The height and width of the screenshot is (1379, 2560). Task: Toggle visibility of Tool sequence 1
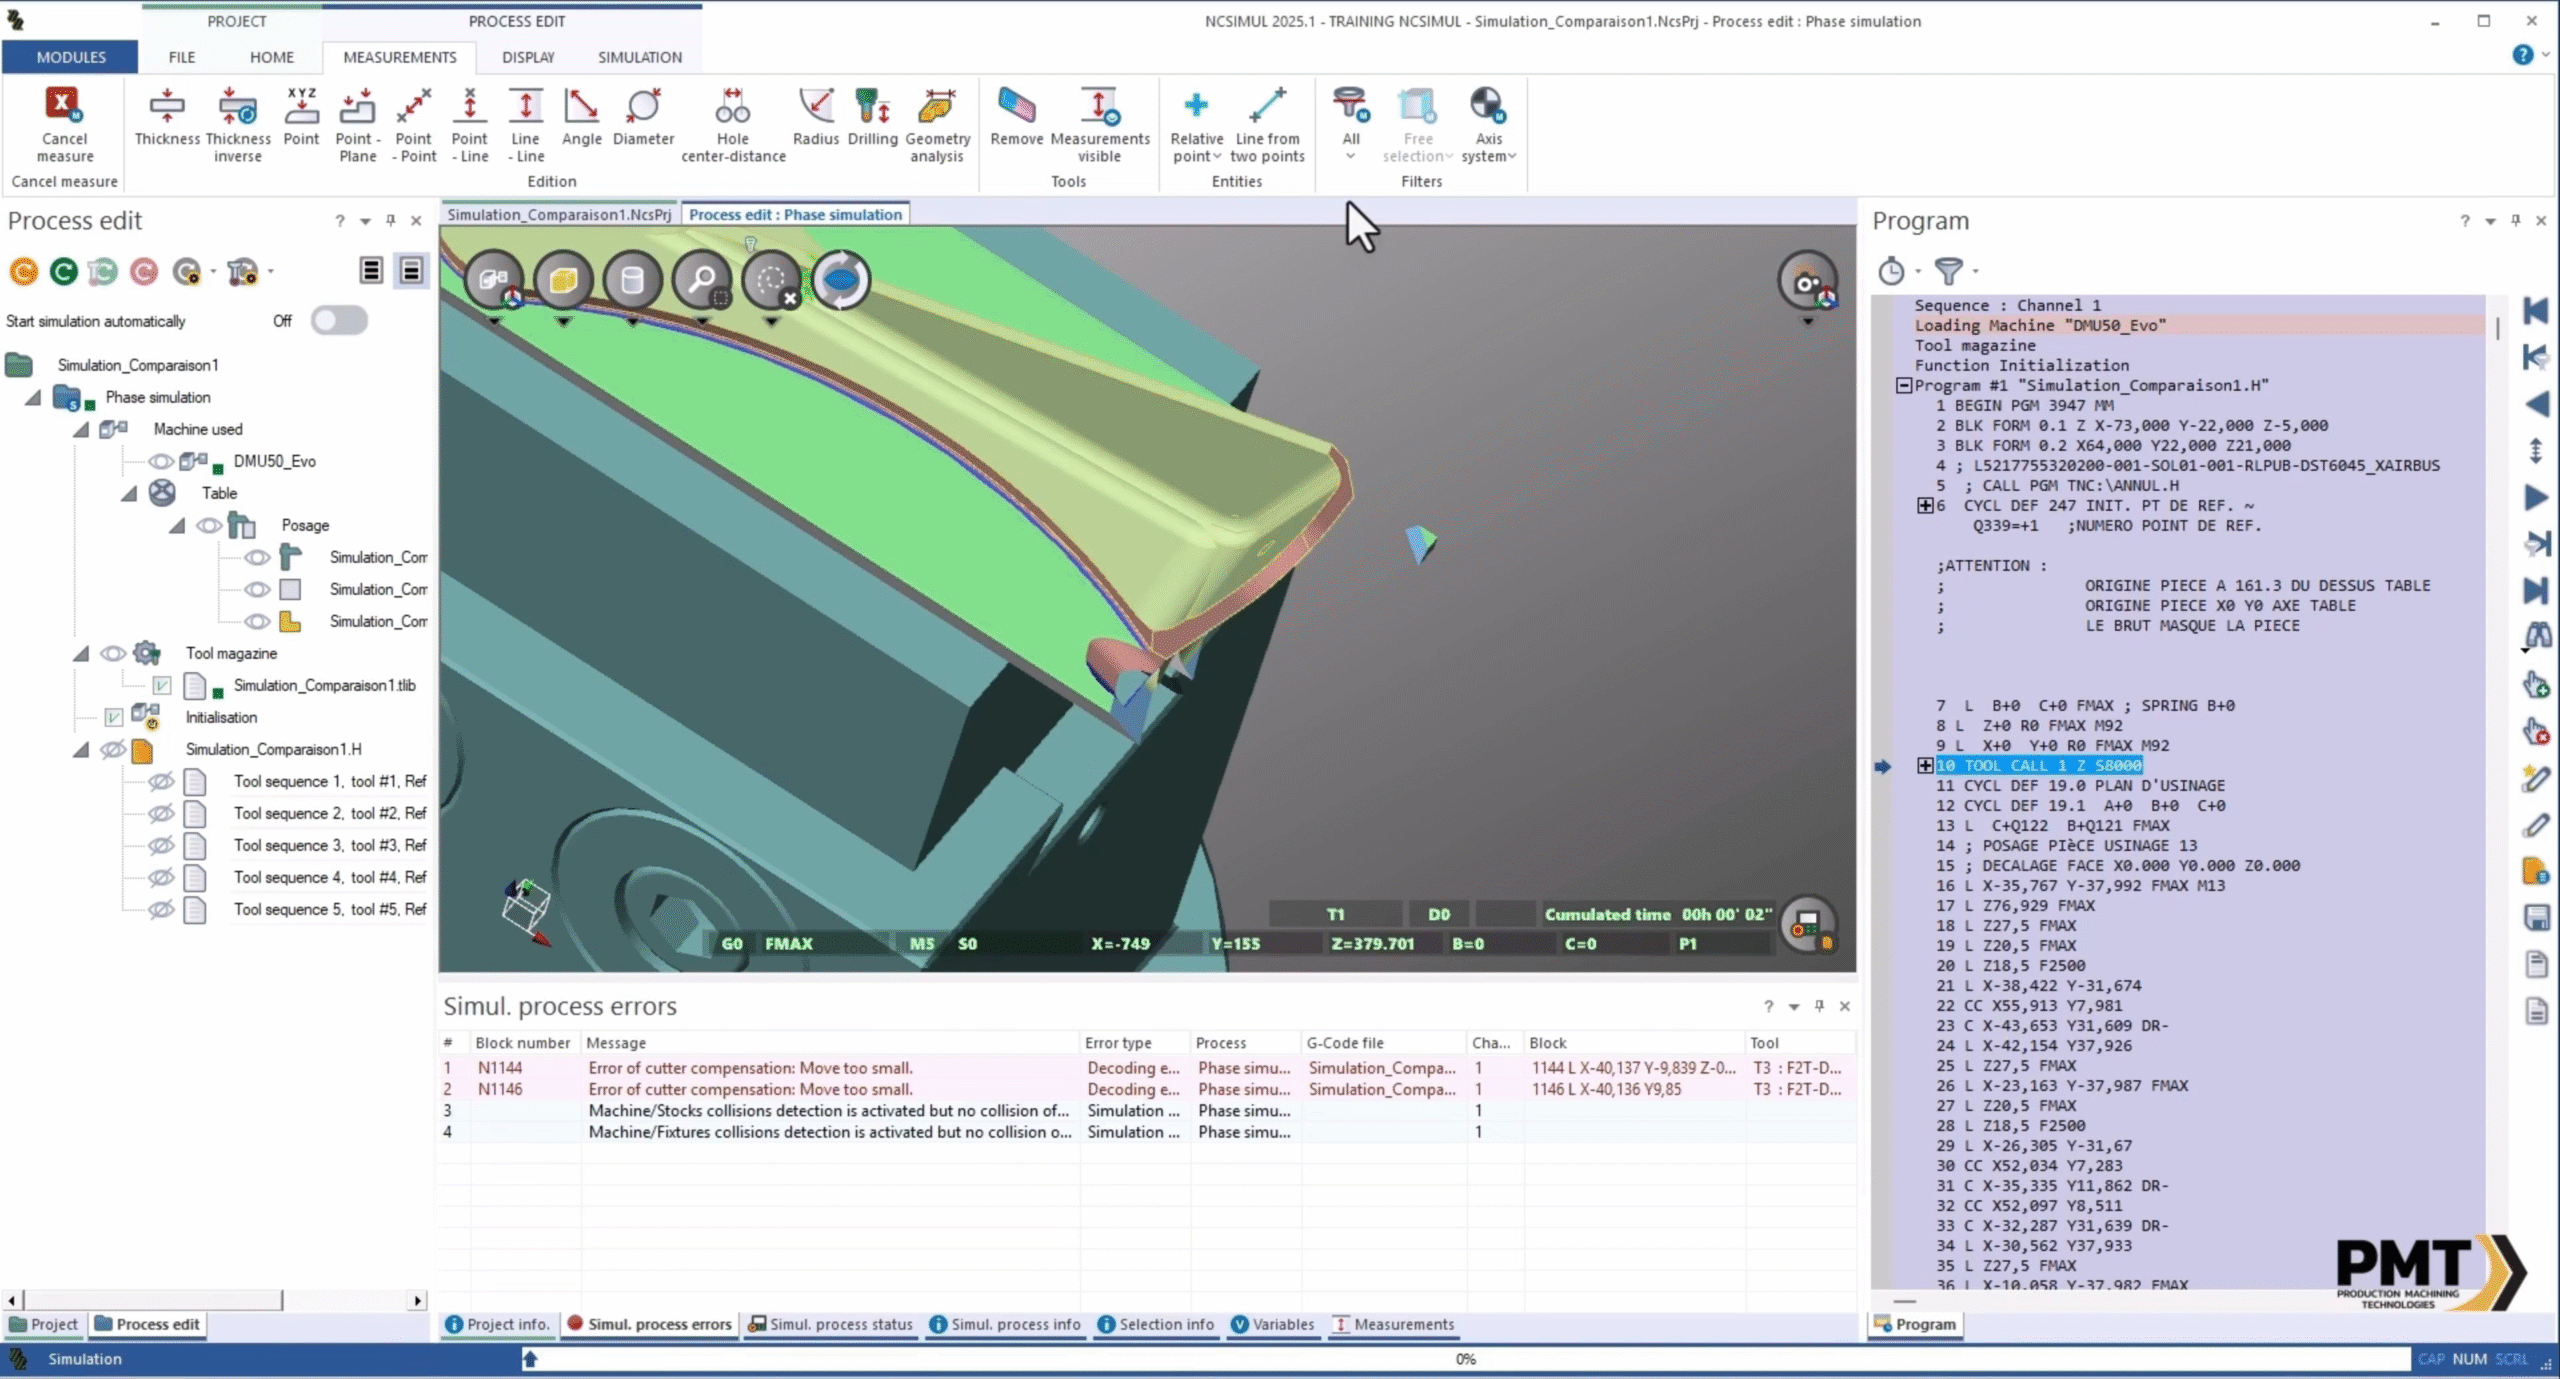(160, 782)
